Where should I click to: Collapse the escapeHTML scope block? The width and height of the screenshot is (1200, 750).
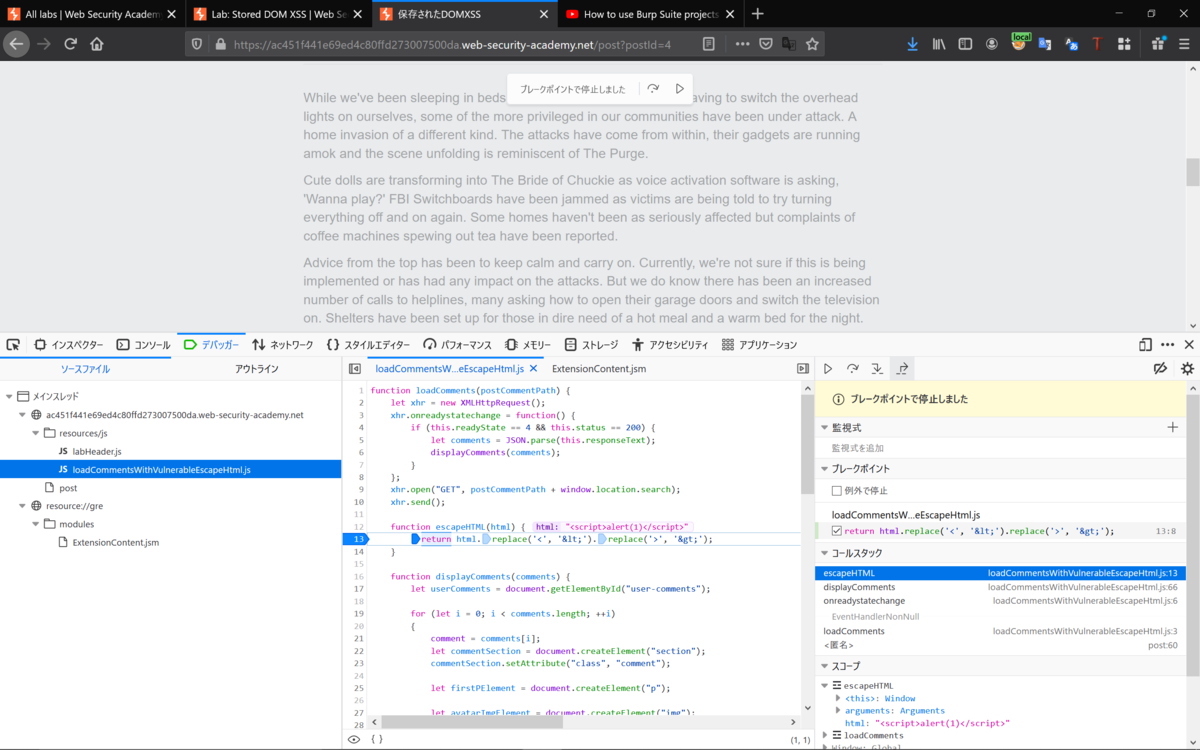pyautogui.click(x=826, y=686)
